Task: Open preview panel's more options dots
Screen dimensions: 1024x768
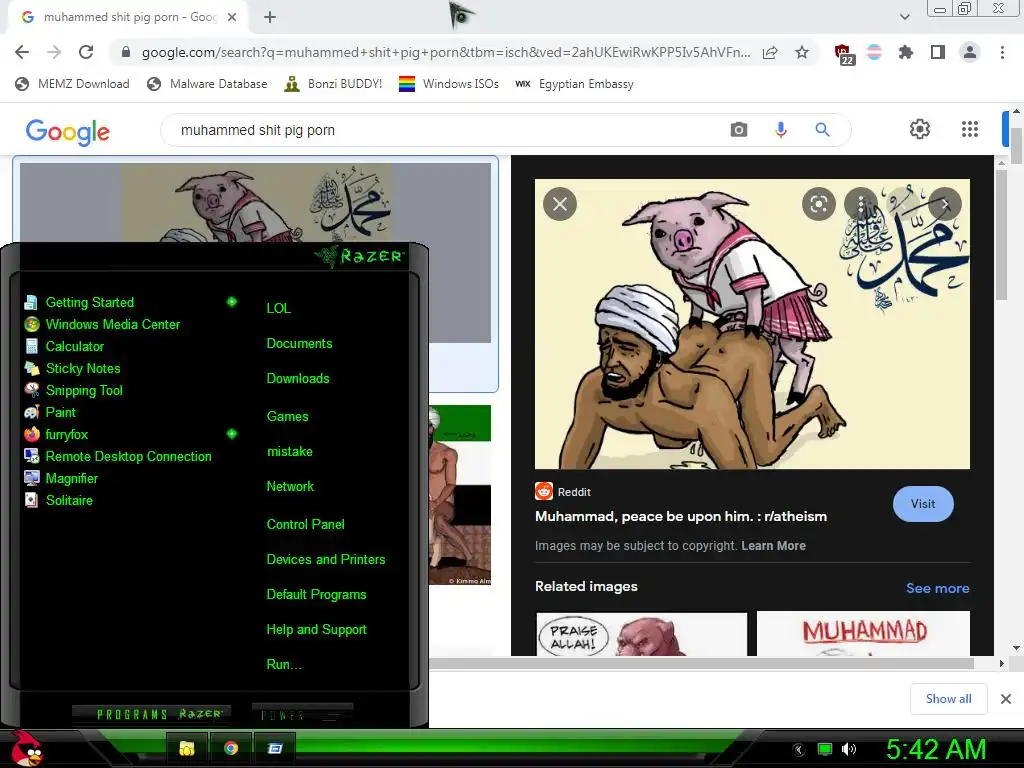Action: [861, 204]
